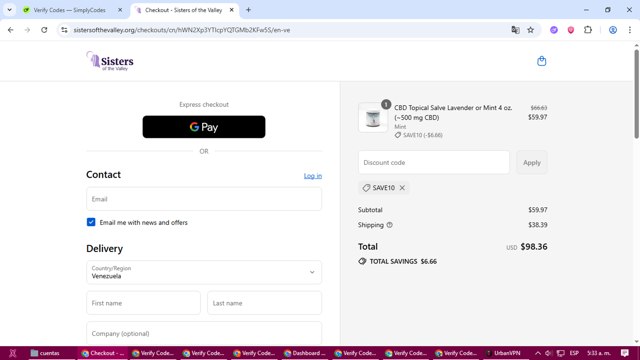Switch to Verify Codes SimplyCodes tab
This screenshot has height=360, width=640.
(x=69, y=10)
